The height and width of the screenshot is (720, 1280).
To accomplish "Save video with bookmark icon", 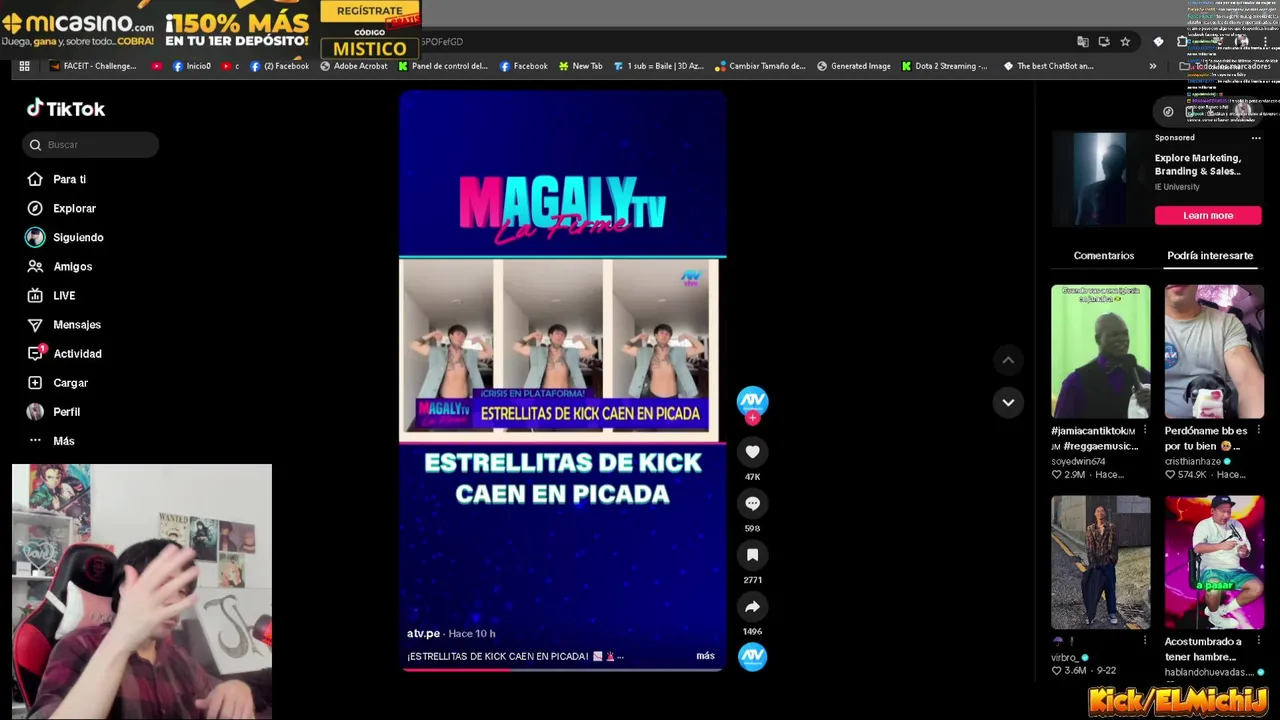I will point(752,555).
